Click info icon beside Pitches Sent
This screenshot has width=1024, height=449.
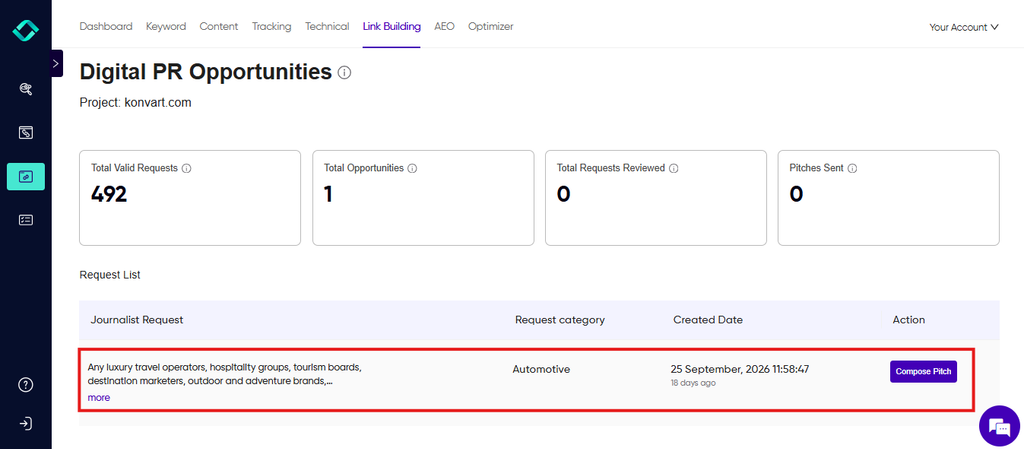(852, 168)
